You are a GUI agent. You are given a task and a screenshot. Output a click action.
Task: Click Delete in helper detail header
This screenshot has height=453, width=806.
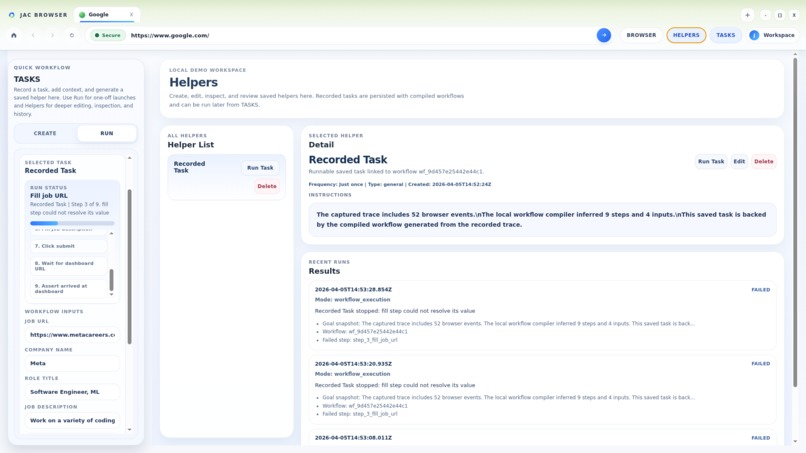763,161
